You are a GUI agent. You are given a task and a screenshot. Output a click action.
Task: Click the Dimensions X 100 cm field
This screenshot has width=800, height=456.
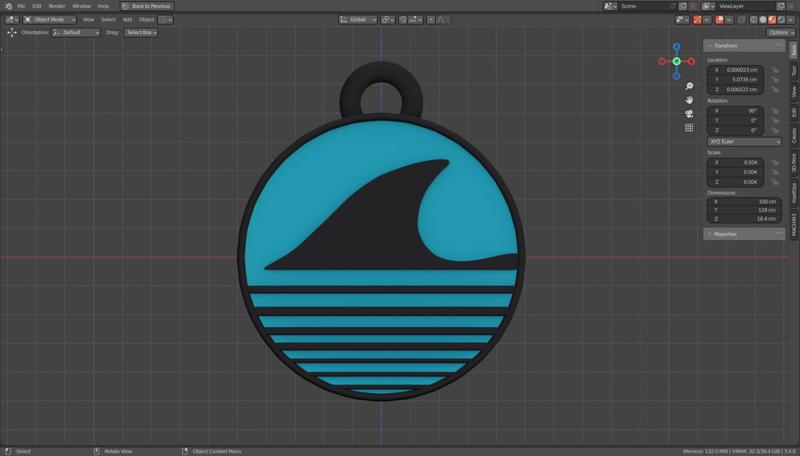click(x=744, y=201)
